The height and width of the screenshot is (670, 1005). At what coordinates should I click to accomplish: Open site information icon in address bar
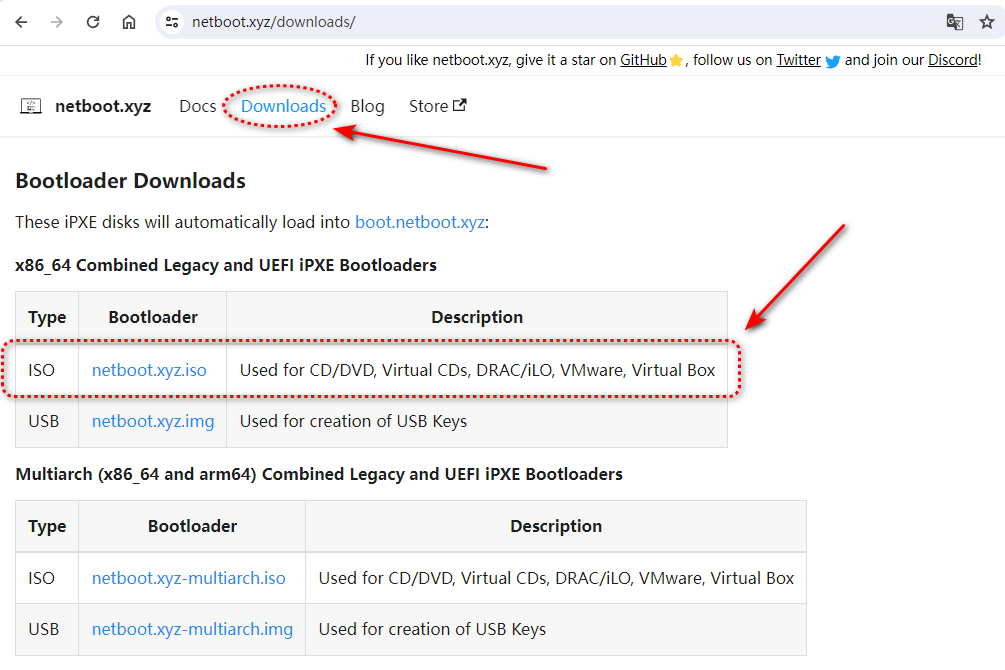[x=172, y=22]
